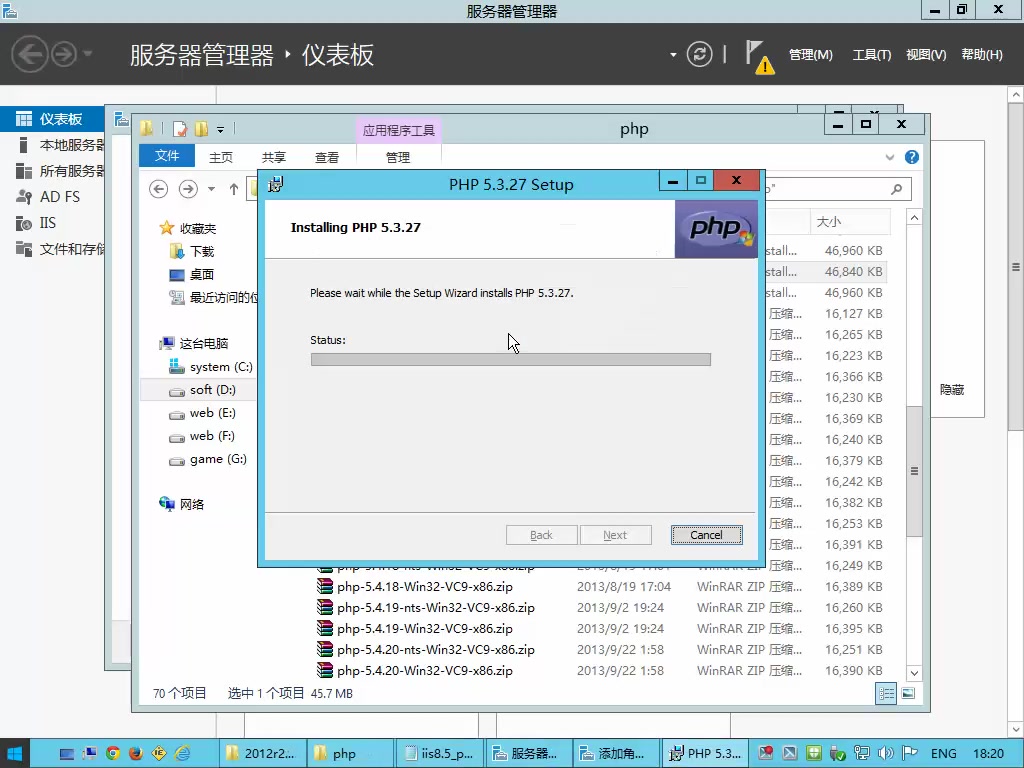1024x768 pixels.
Task: Switch Explorer to details view
Action: pyautogui.click(x=886, y=694)
